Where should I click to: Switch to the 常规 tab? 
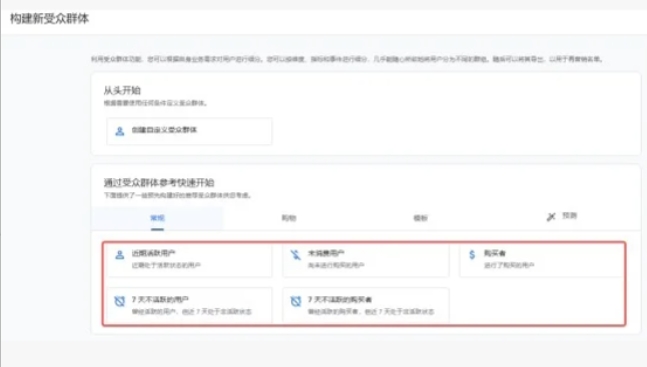click(157, 218)
